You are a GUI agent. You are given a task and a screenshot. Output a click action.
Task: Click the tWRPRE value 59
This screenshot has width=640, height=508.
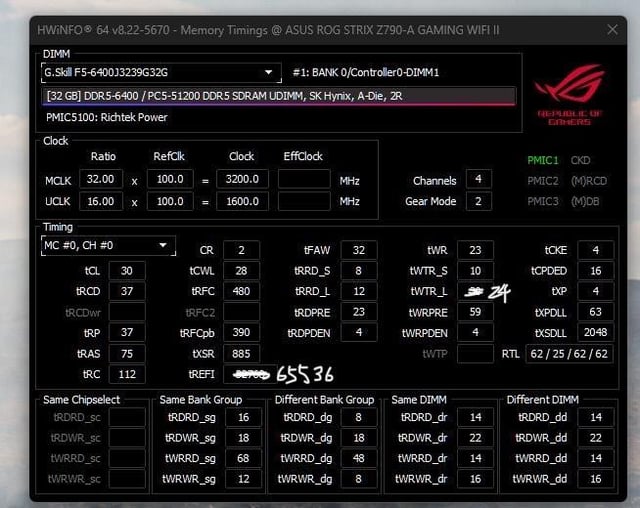tap(476, 312)
